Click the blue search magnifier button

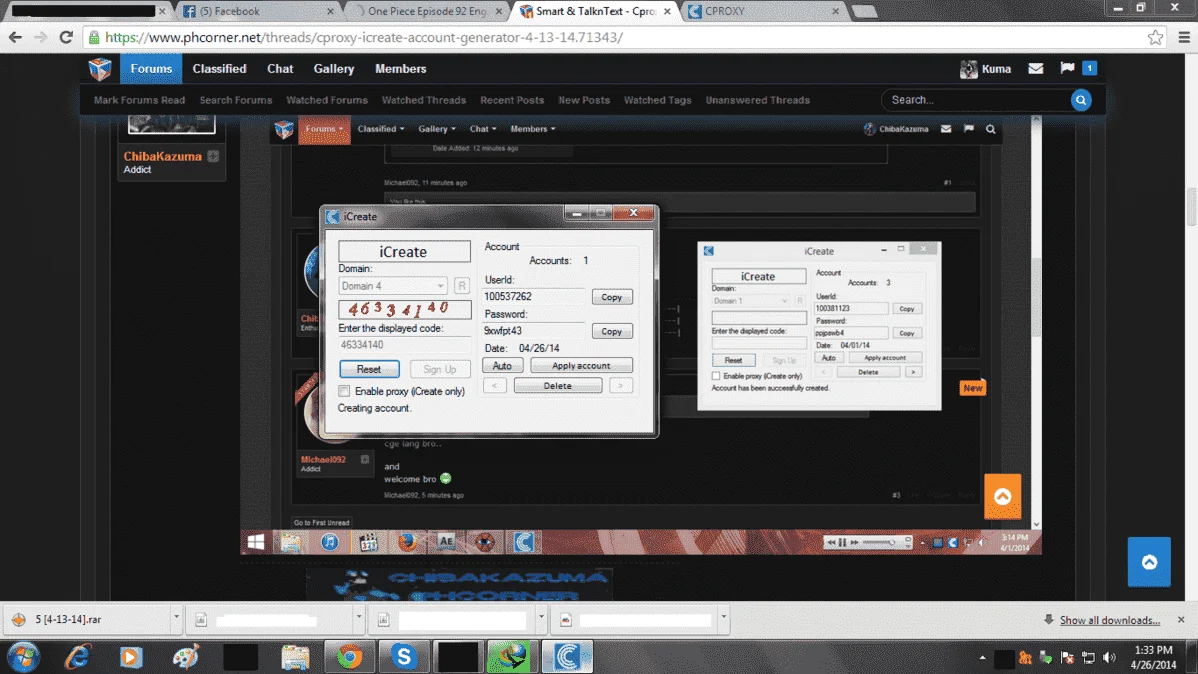click(1080, 100)
